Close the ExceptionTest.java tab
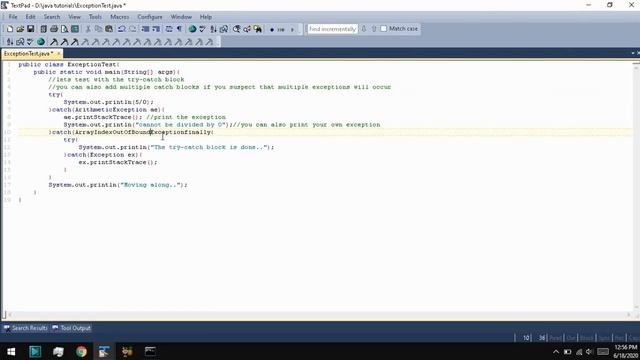 point(59,53)
